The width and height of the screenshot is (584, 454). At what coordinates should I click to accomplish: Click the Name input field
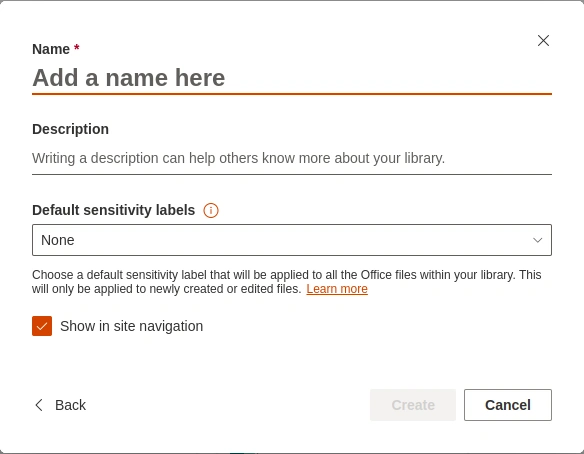(292, 78)
